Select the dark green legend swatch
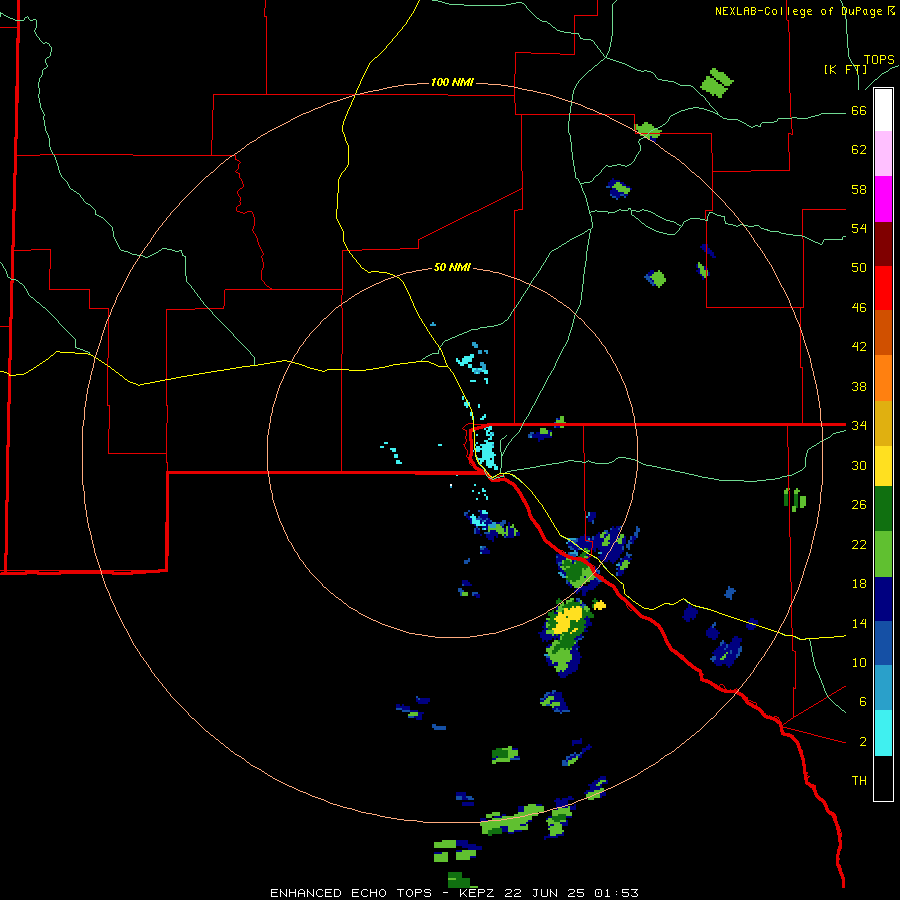This screenshot has width=900, height=900. tap(883, 509)
